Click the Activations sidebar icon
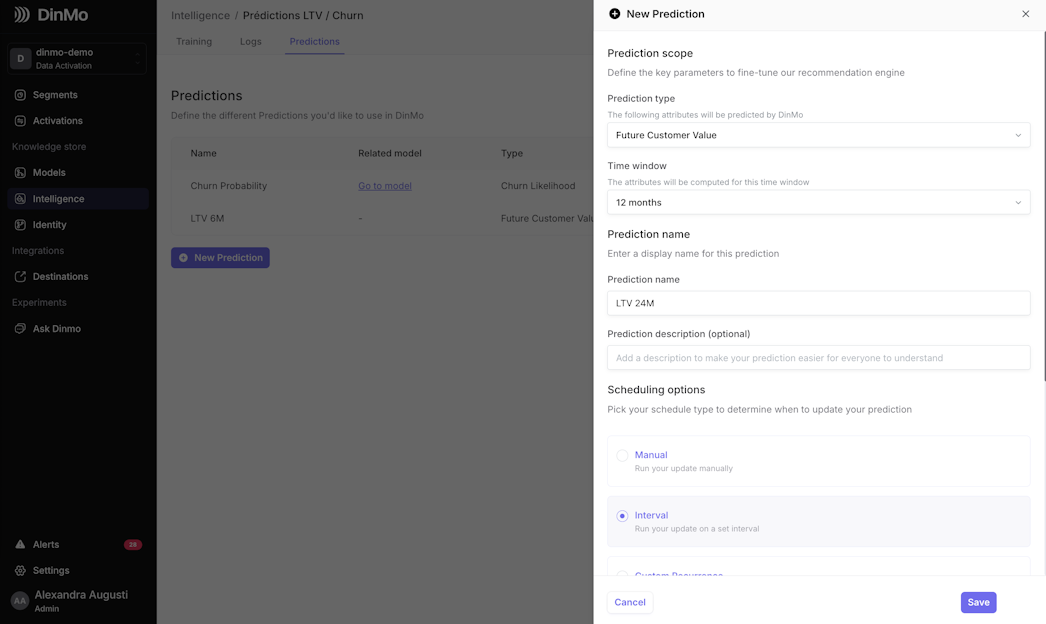 point(21,121)
